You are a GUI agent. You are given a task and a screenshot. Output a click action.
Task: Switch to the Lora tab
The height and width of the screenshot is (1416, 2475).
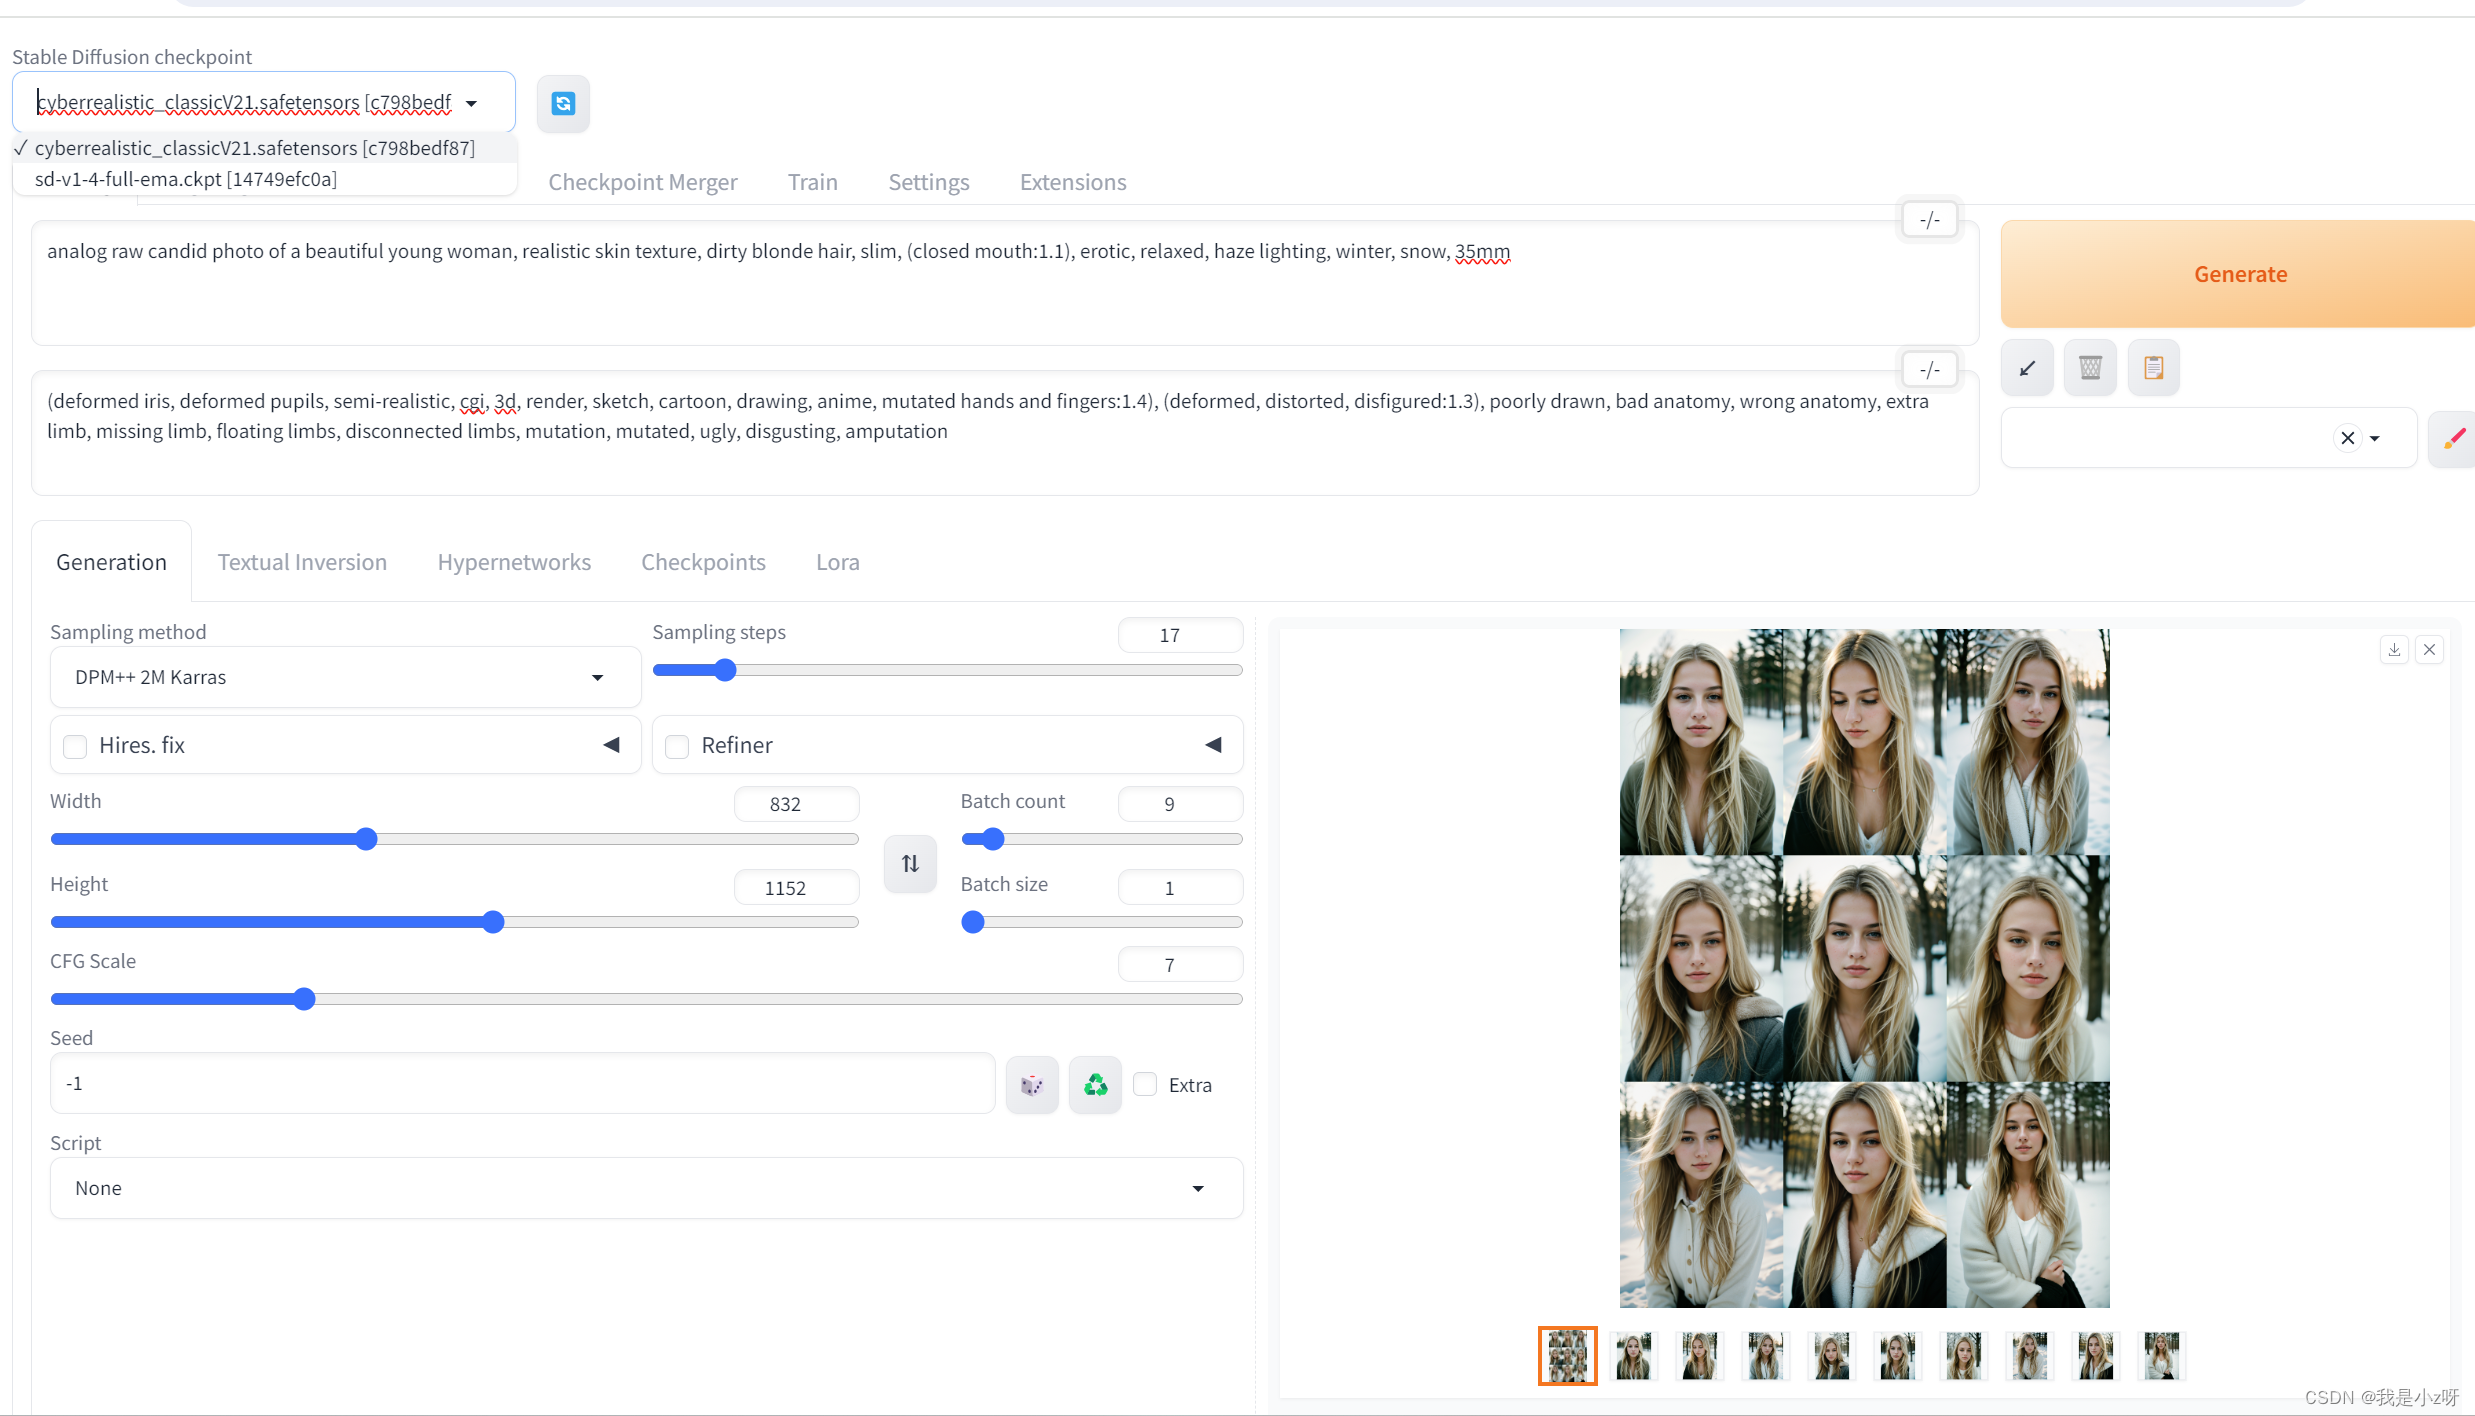(x=836, y=561)
